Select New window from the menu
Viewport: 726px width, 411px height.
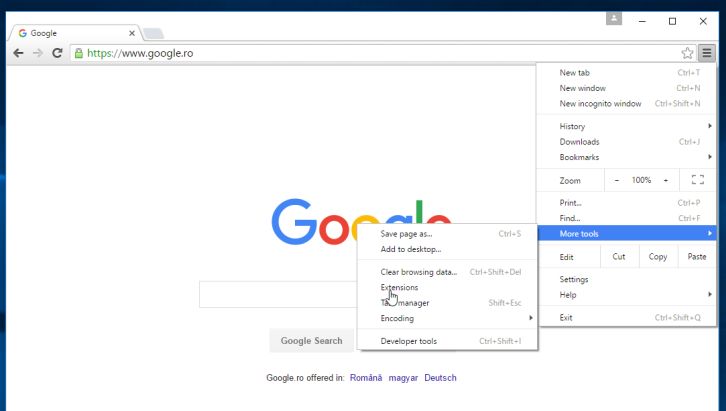click(x=627, y=88)
